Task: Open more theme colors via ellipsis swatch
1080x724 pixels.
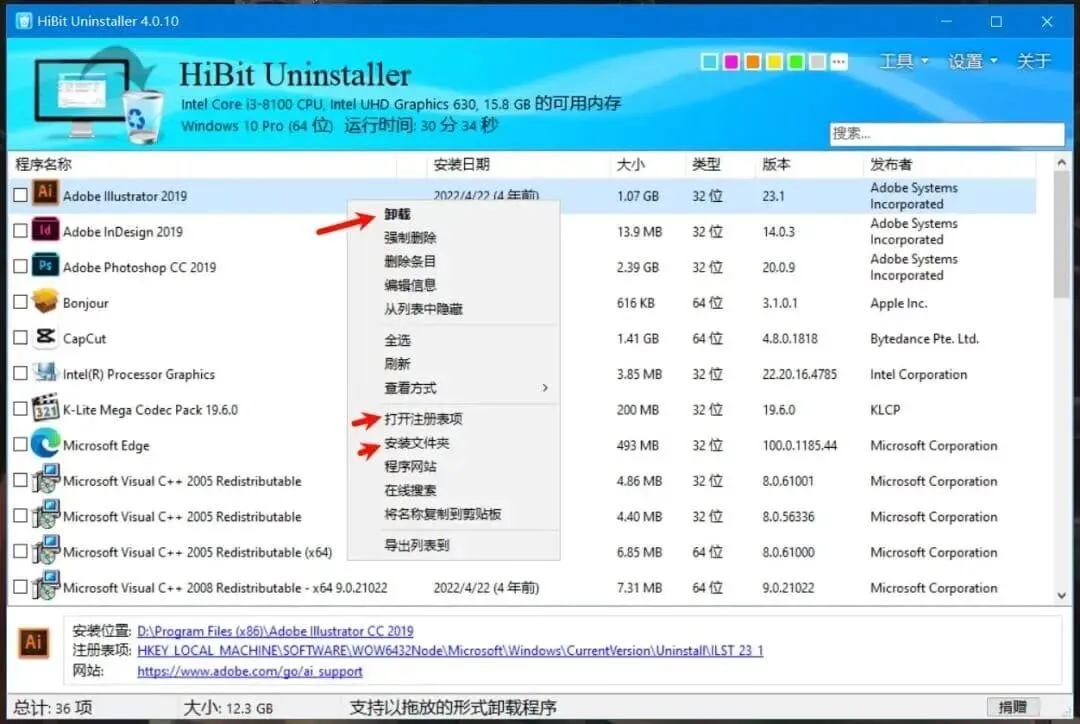Action: pos(838,62)
